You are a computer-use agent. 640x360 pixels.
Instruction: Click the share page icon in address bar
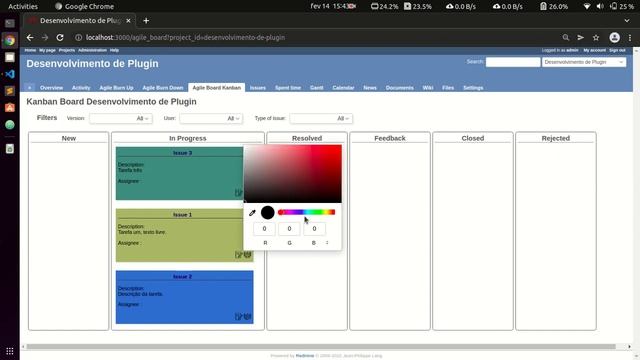pos(581,38)
